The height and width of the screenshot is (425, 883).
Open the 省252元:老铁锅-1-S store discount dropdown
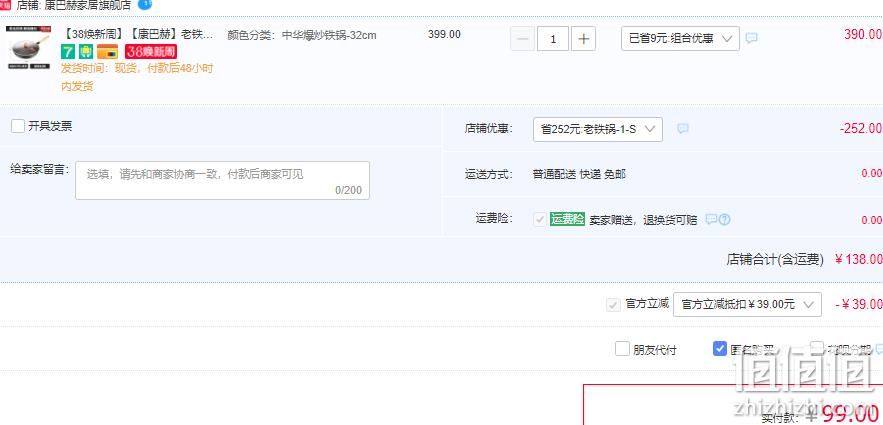(x=597, y=129)
